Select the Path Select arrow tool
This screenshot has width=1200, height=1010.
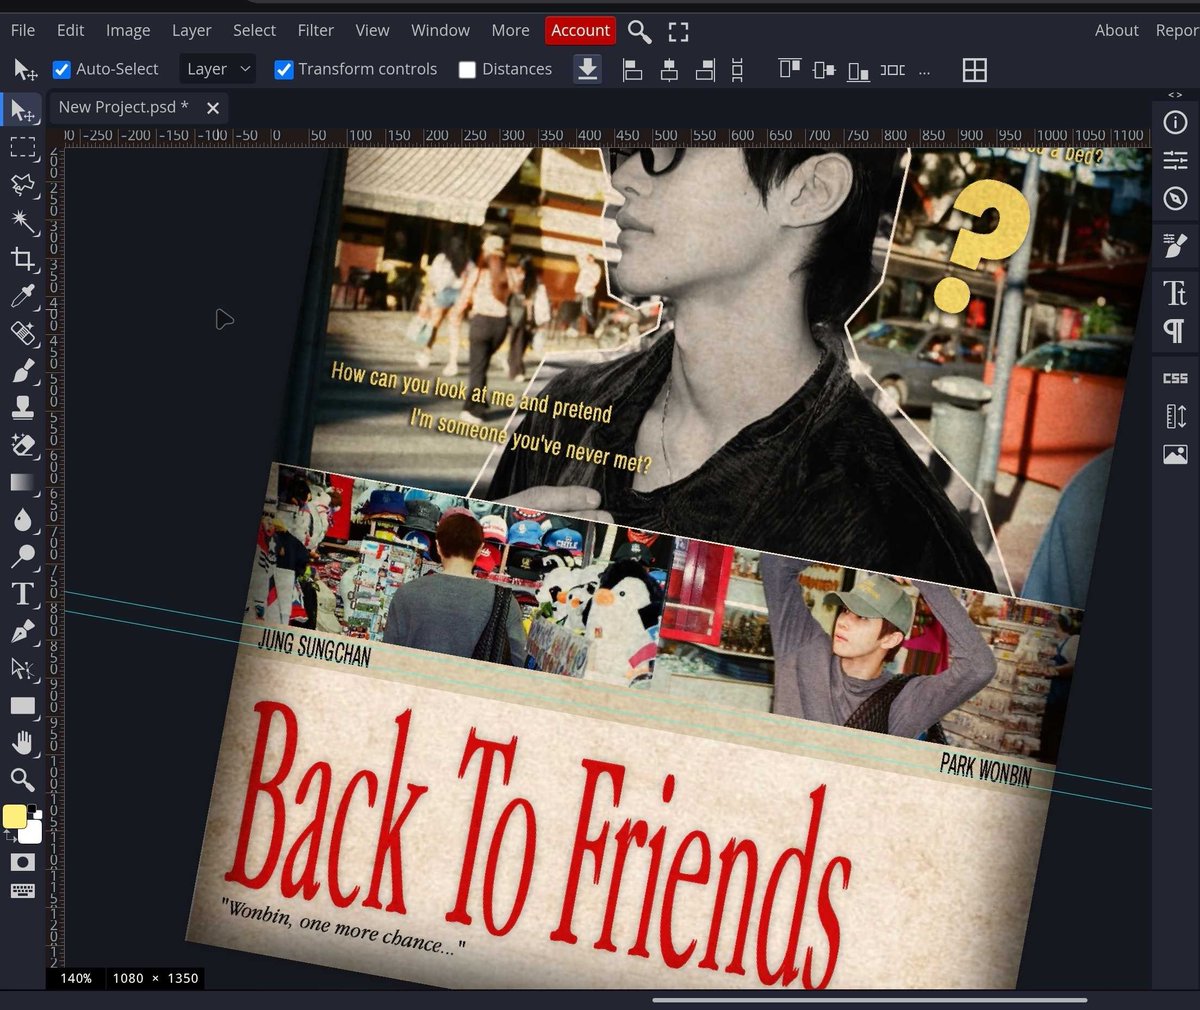click(x=23, y=668)
